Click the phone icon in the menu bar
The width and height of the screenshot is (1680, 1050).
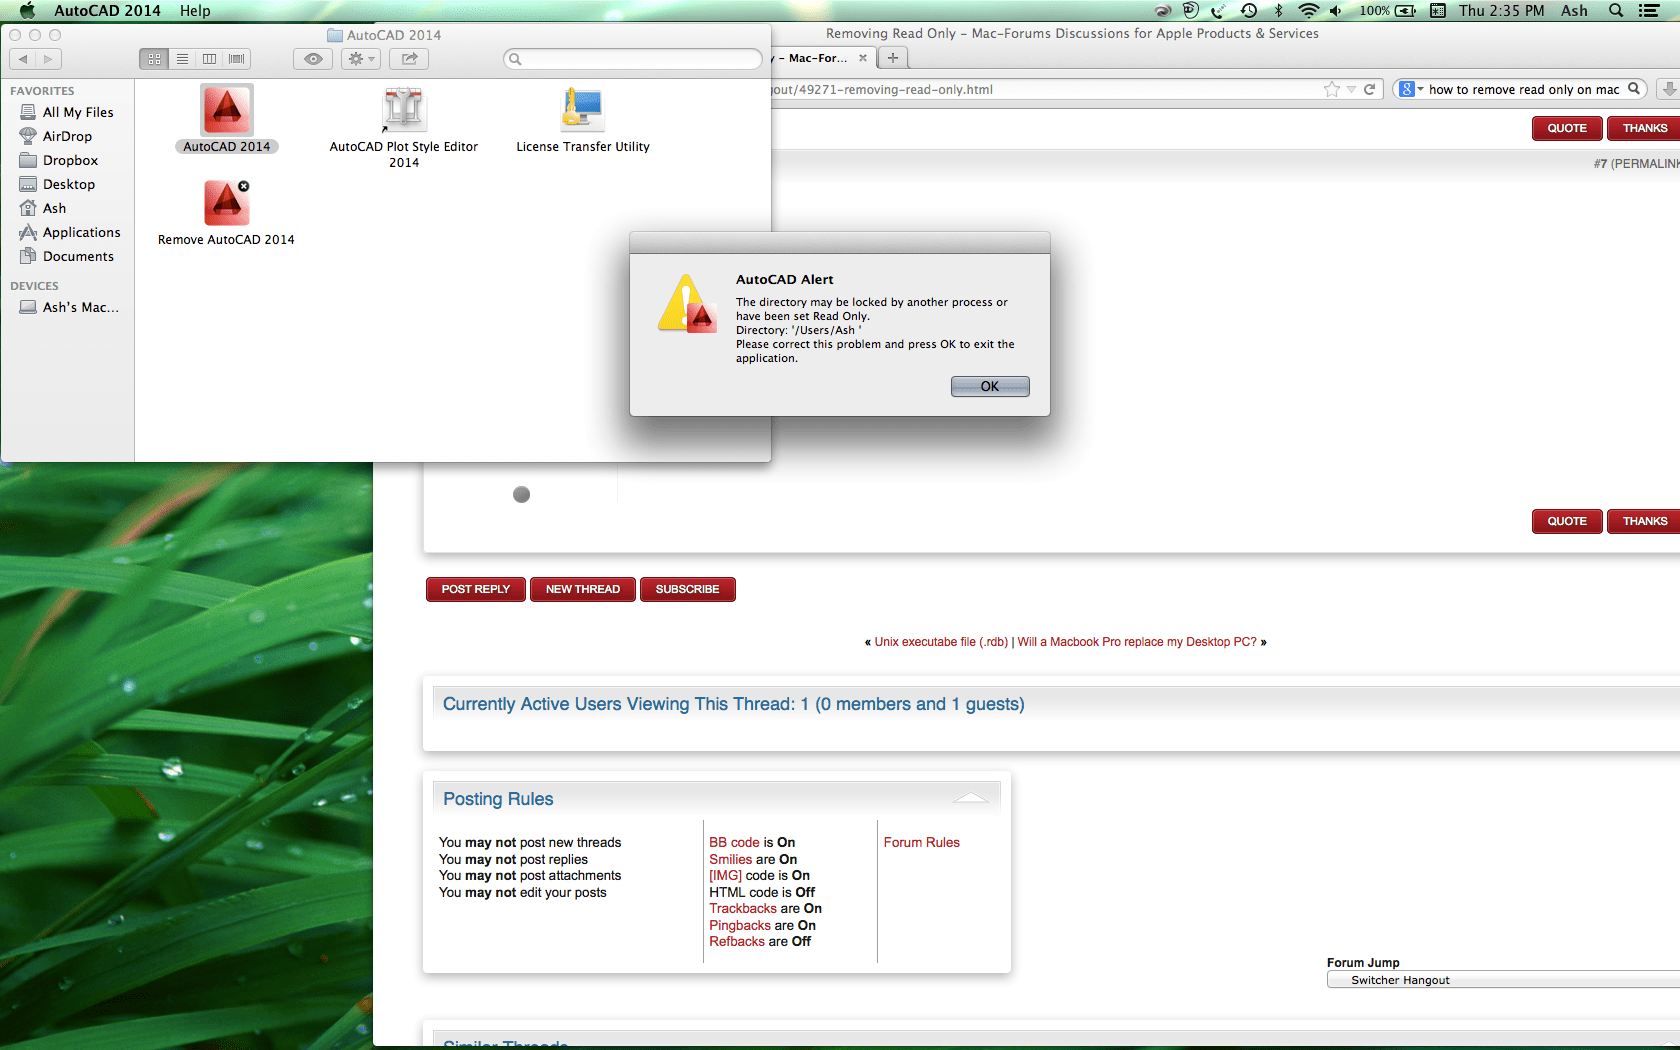tap(1218, 11)
